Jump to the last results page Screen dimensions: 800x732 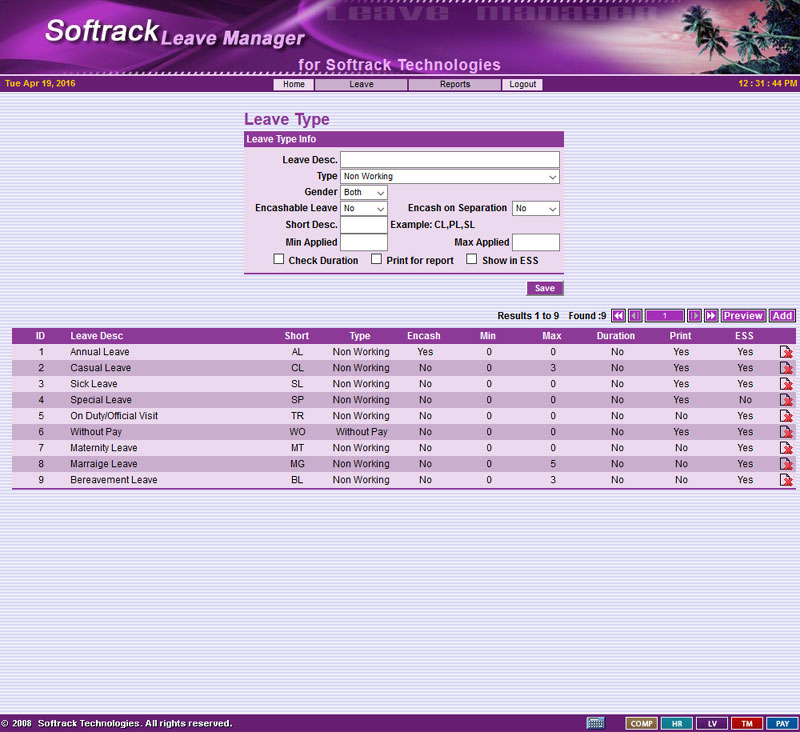[711, 316]
